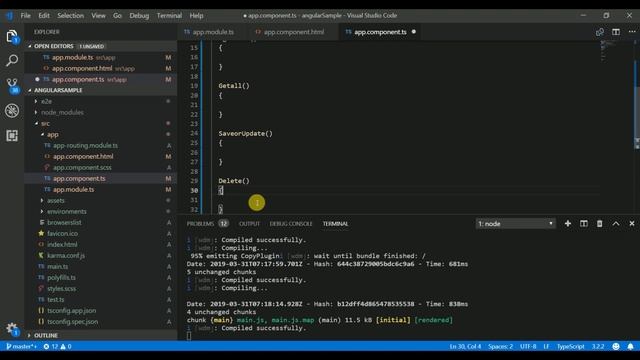Open notifications bell in status bar
Viewport: 640px width, 360px height.
click(630, 347)
